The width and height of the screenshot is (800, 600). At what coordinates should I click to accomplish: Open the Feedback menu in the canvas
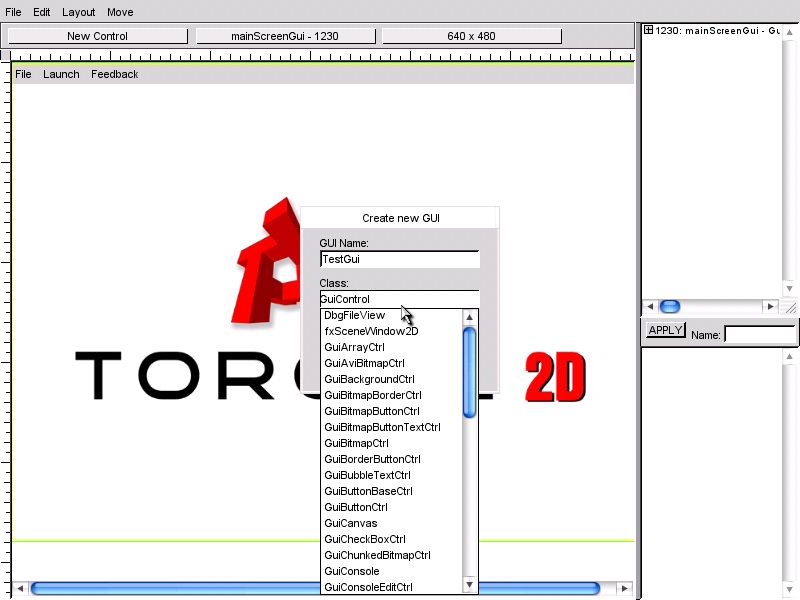(114, 74)
